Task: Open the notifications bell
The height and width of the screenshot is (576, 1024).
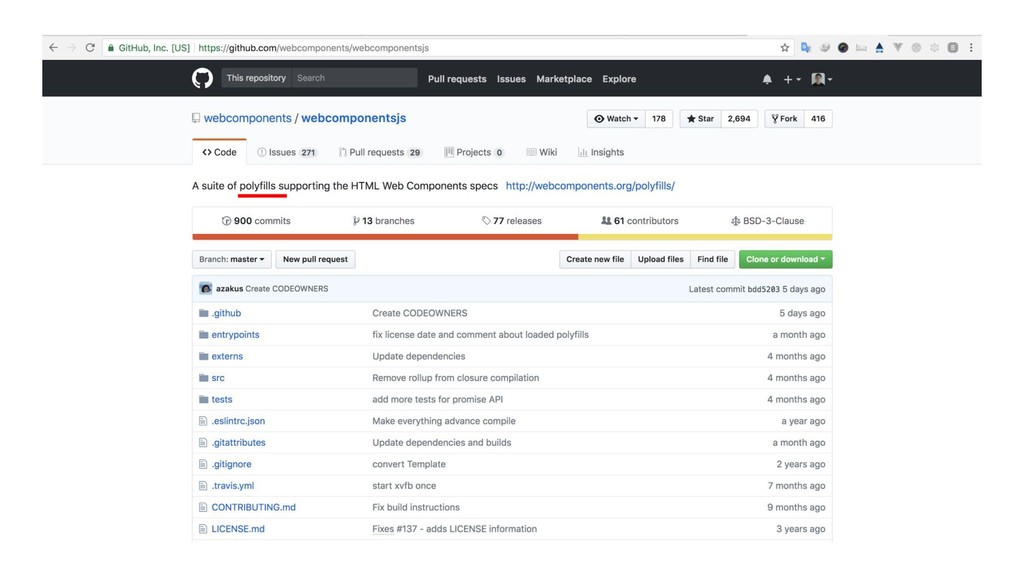Action: tap(767, 79)
